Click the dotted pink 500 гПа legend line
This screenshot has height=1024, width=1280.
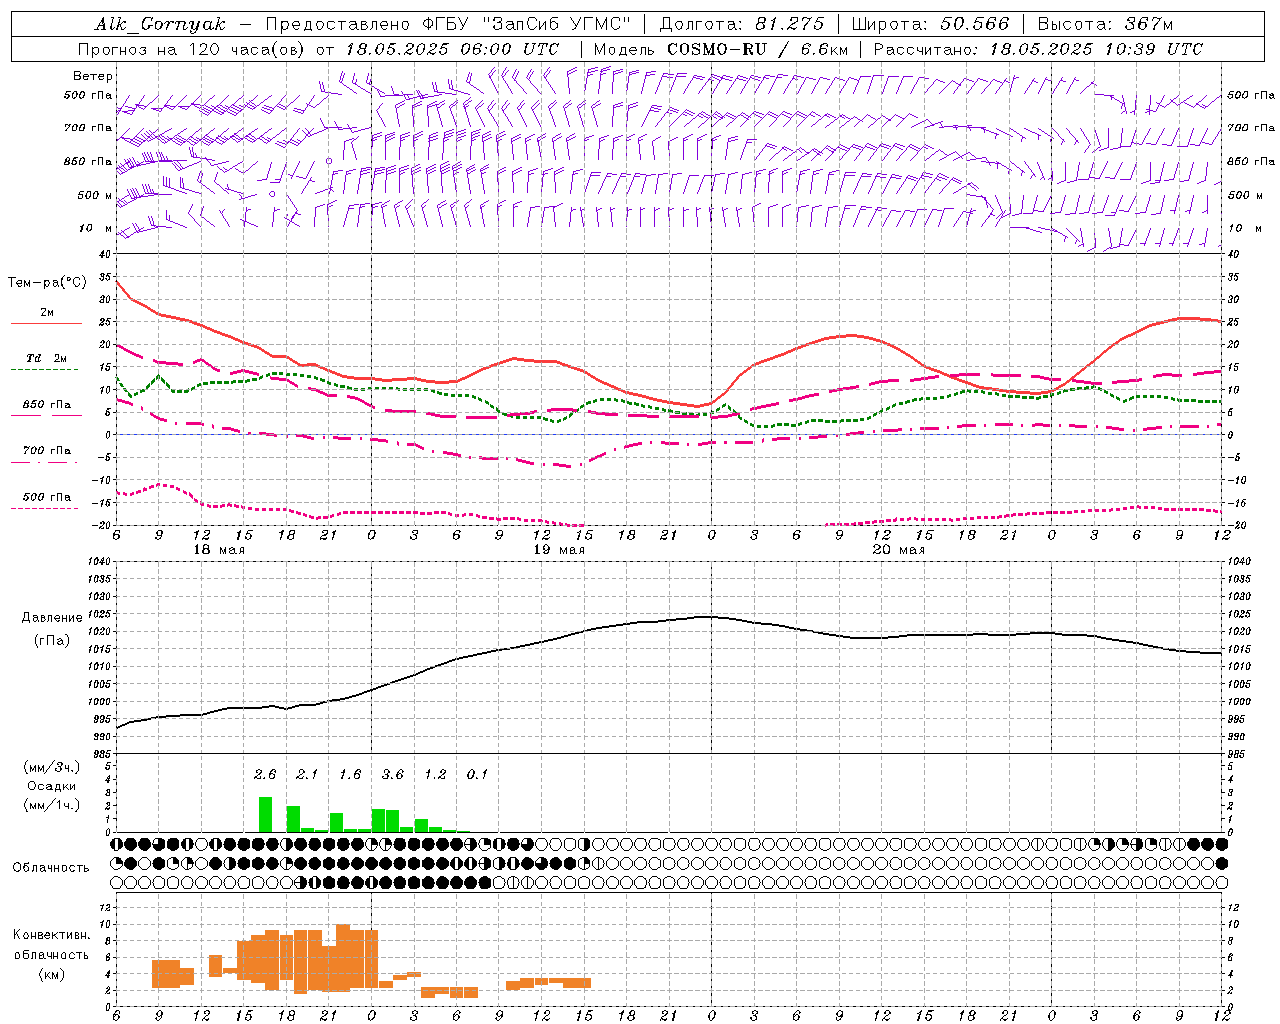[44, 509]
